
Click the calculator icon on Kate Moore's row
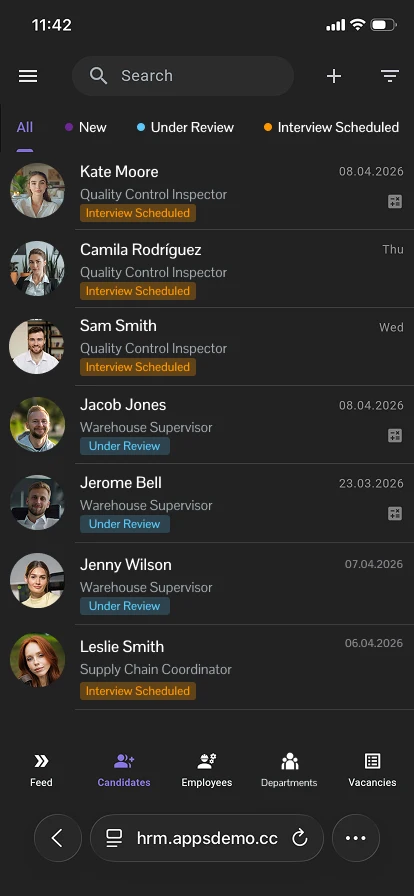click(x=395, y=202)
